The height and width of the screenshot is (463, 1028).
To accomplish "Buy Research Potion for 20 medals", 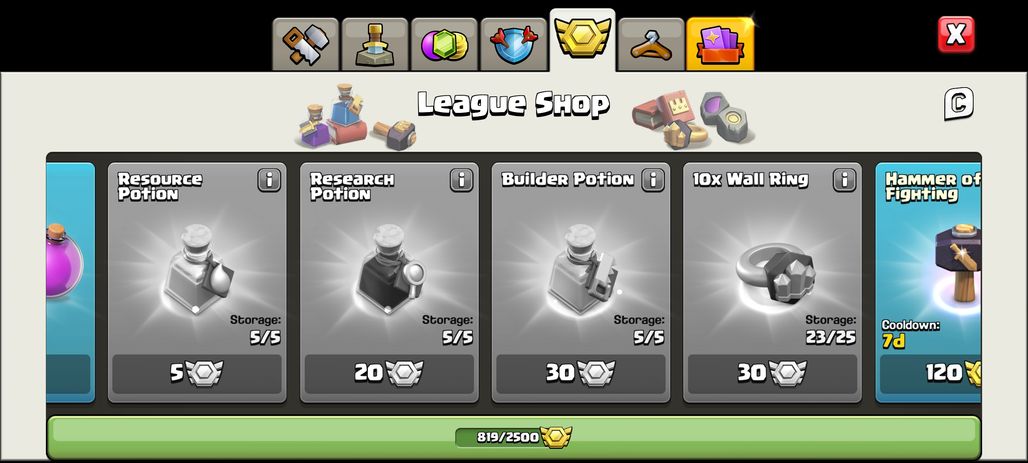I will pos(389,374).
